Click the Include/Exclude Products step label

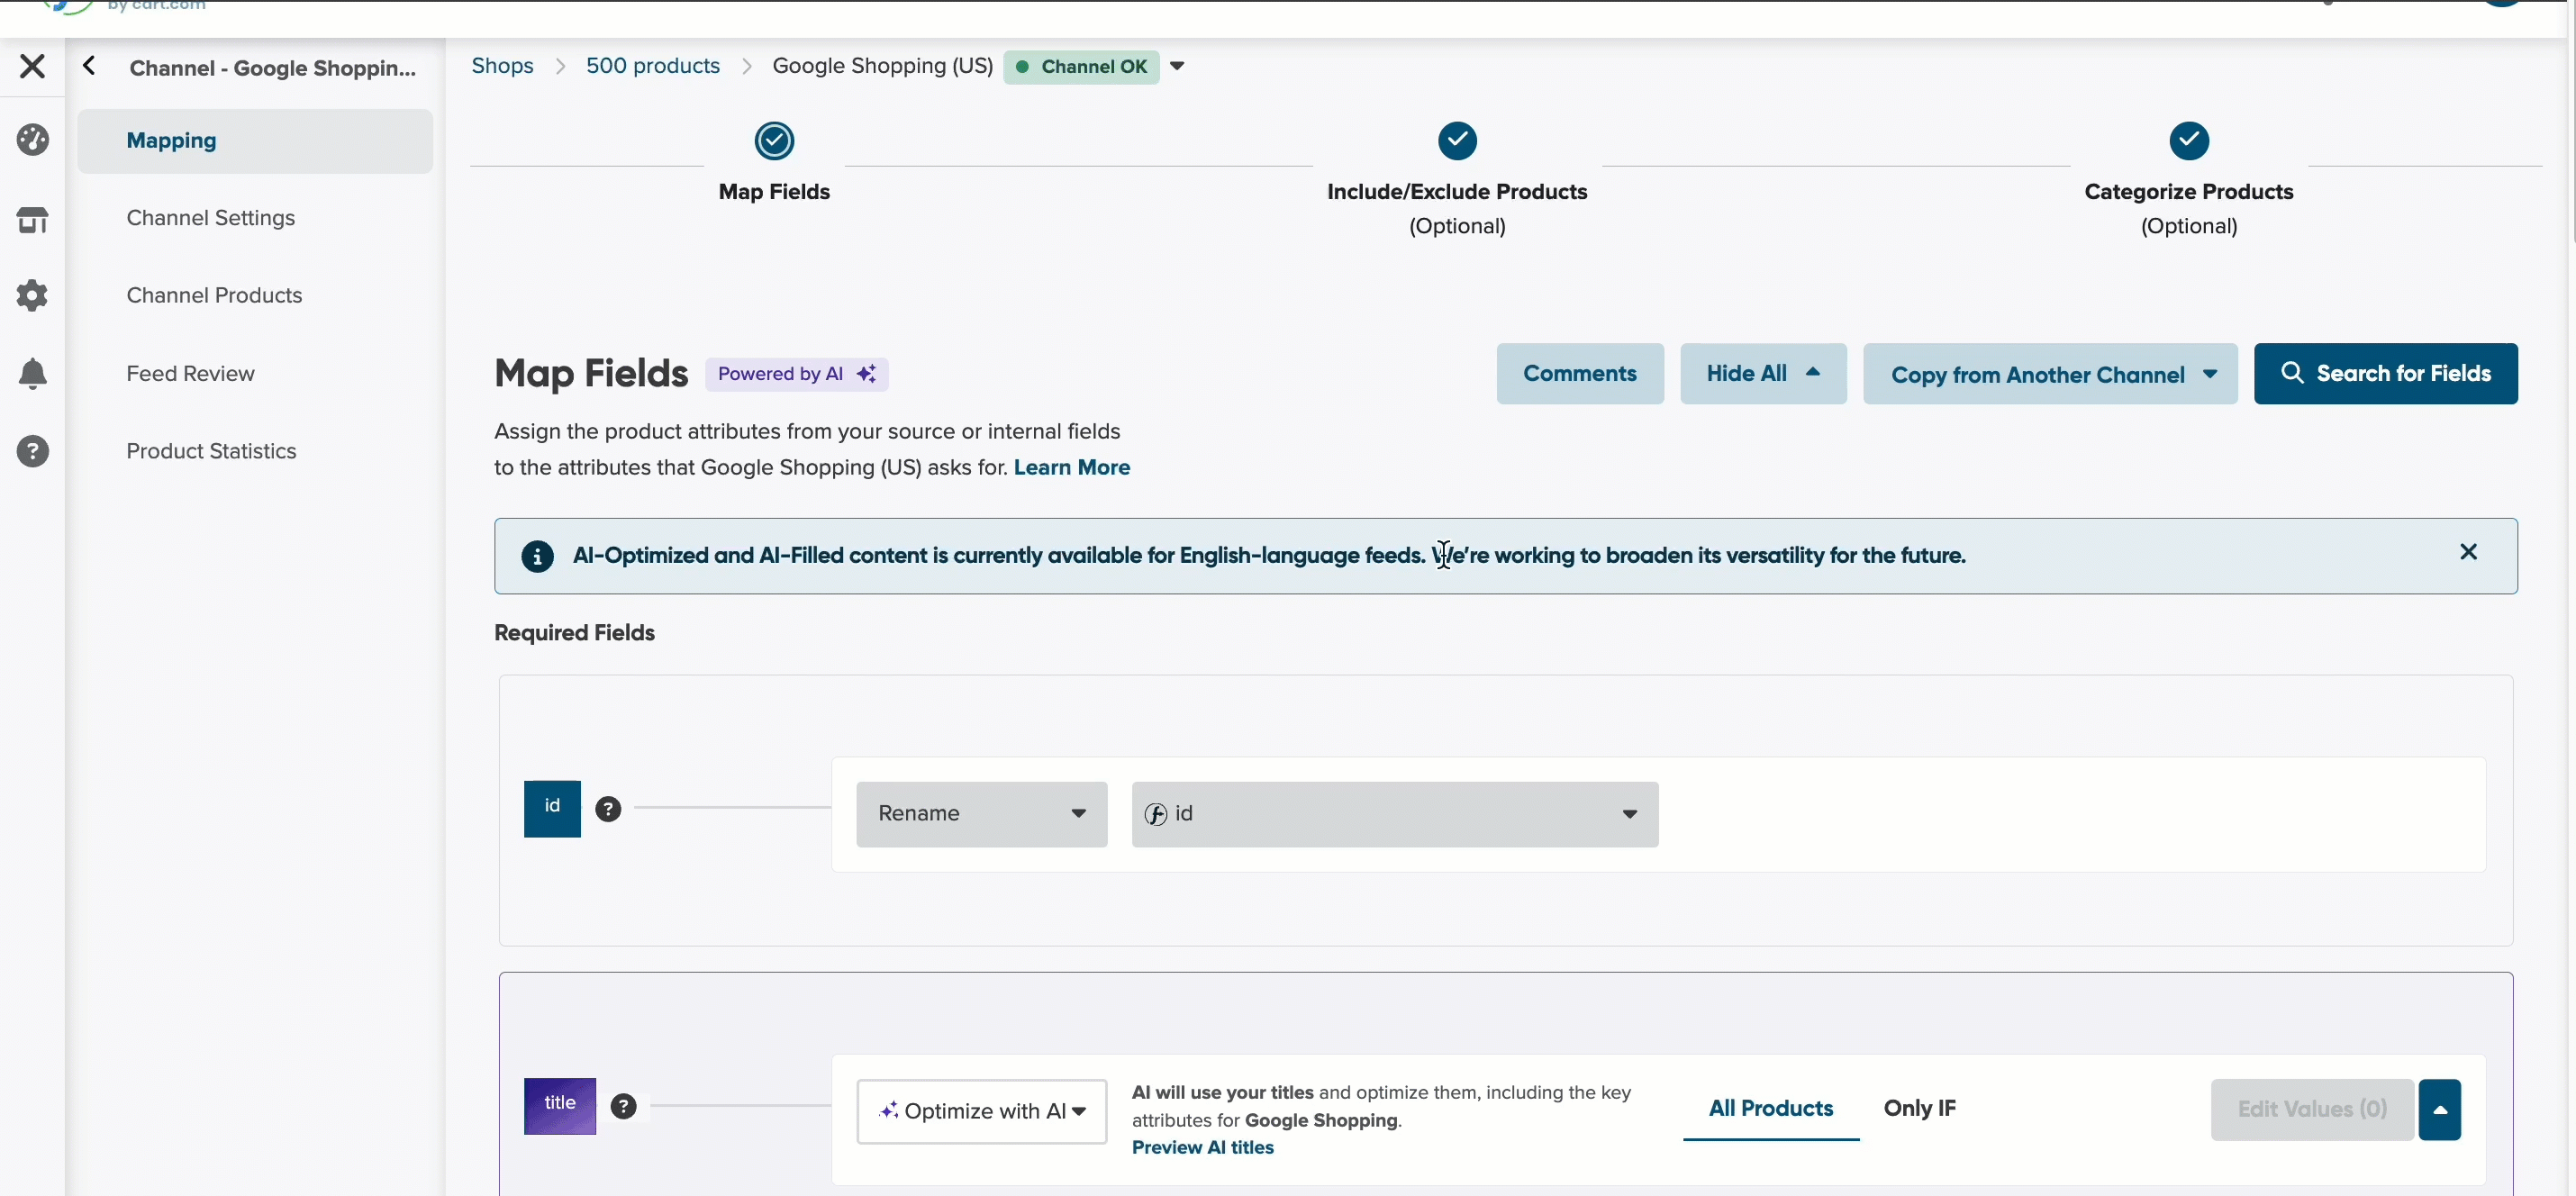[x=1457, y=192]
